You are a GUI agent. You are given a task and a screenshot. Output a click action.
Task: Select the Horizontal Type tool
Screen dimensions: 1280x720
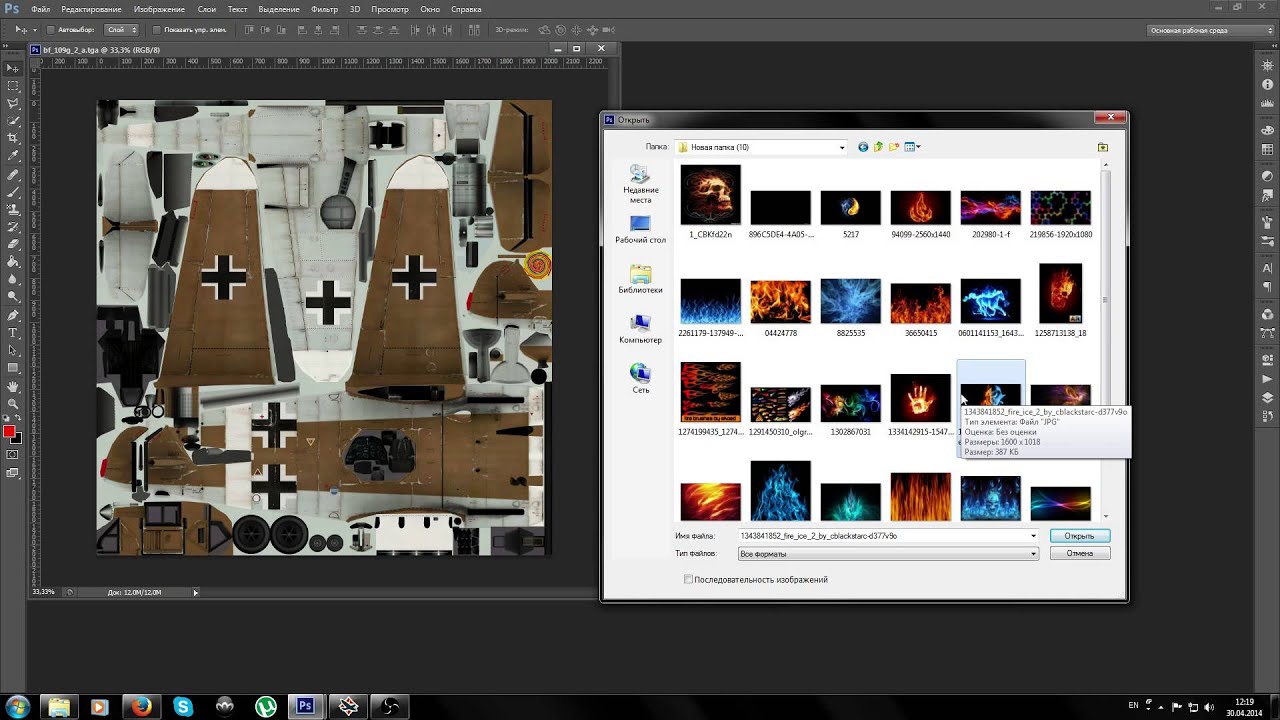13,332
